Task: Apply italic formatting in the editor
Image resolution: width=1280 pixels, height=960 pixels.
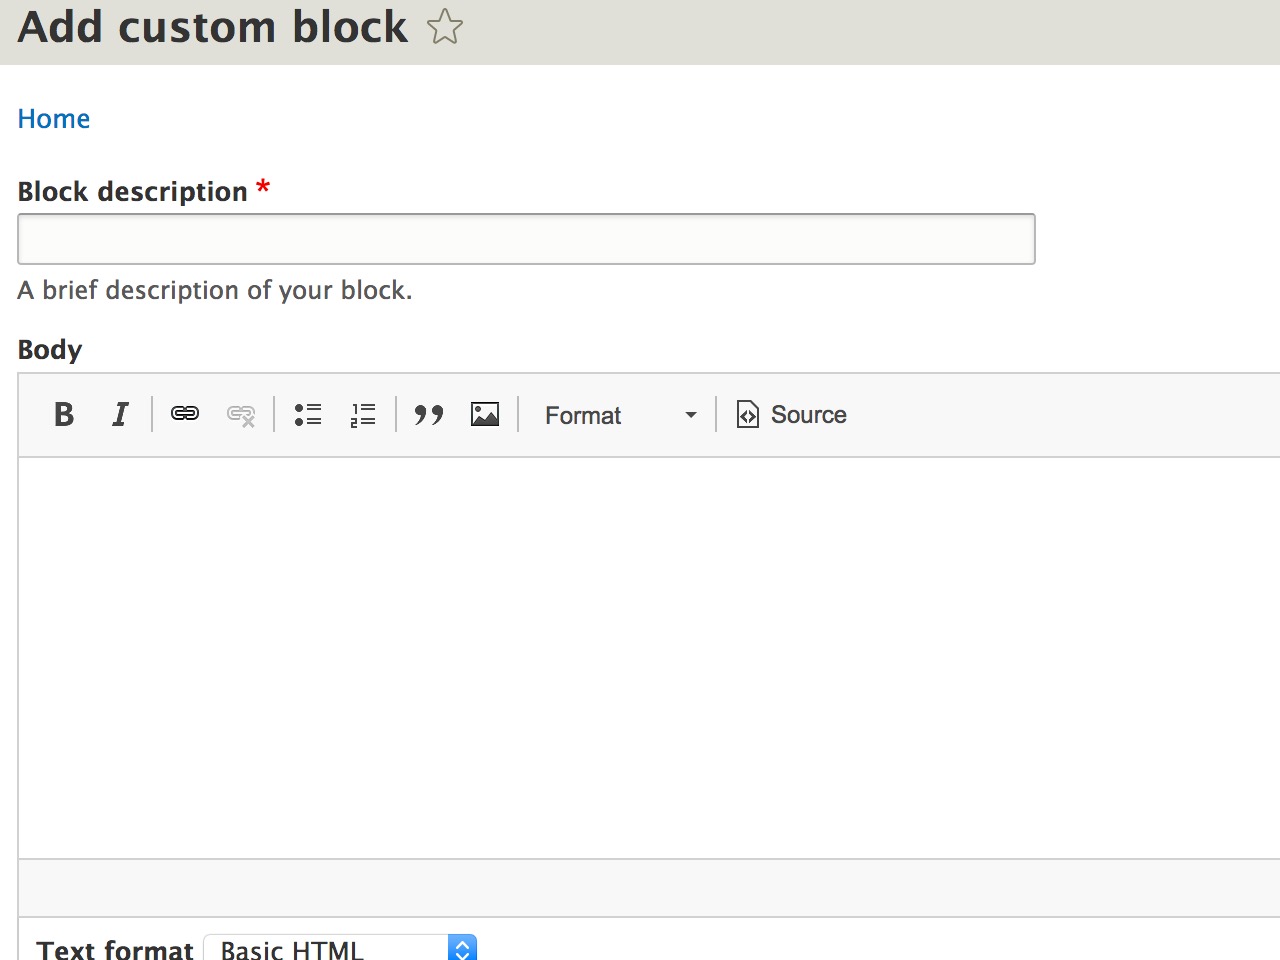Action: pos(120,414)
